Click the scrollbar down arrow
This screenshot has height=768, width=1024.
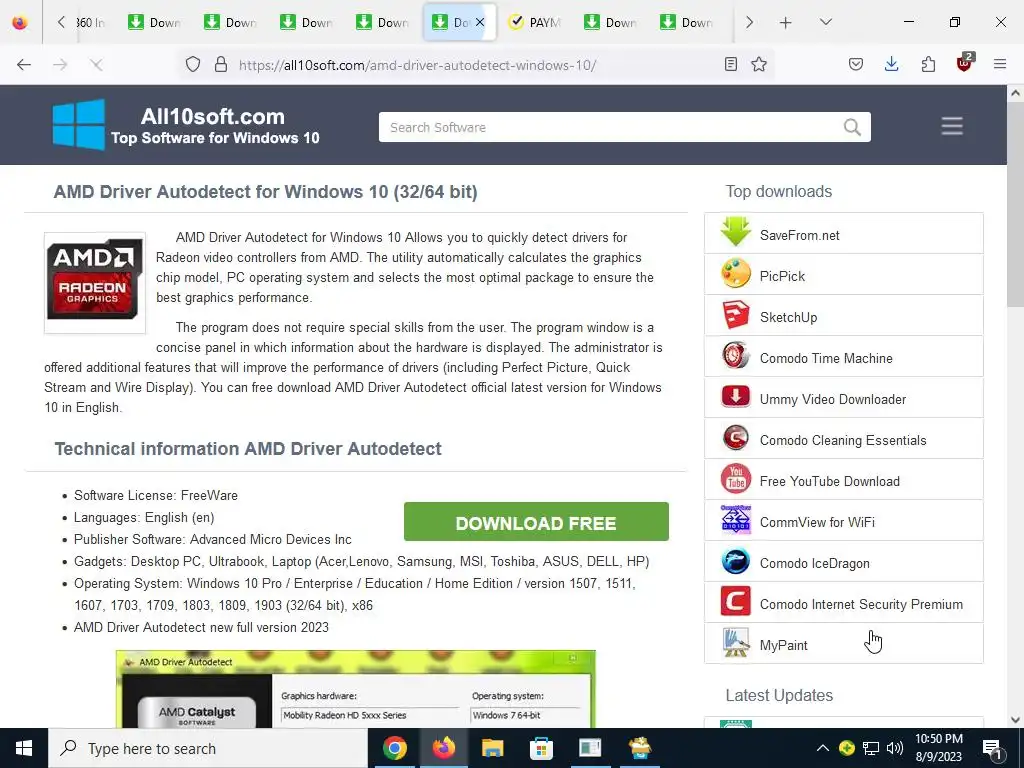click(x=1015, y=720)
